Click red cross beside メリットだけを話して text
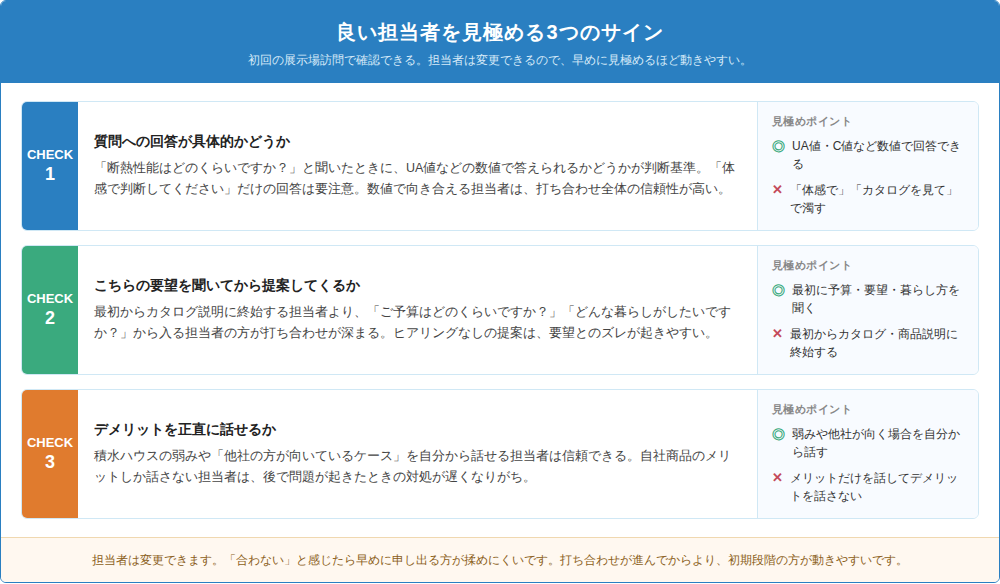Viewport: 1000px width, 584px height. pos(777,478)
